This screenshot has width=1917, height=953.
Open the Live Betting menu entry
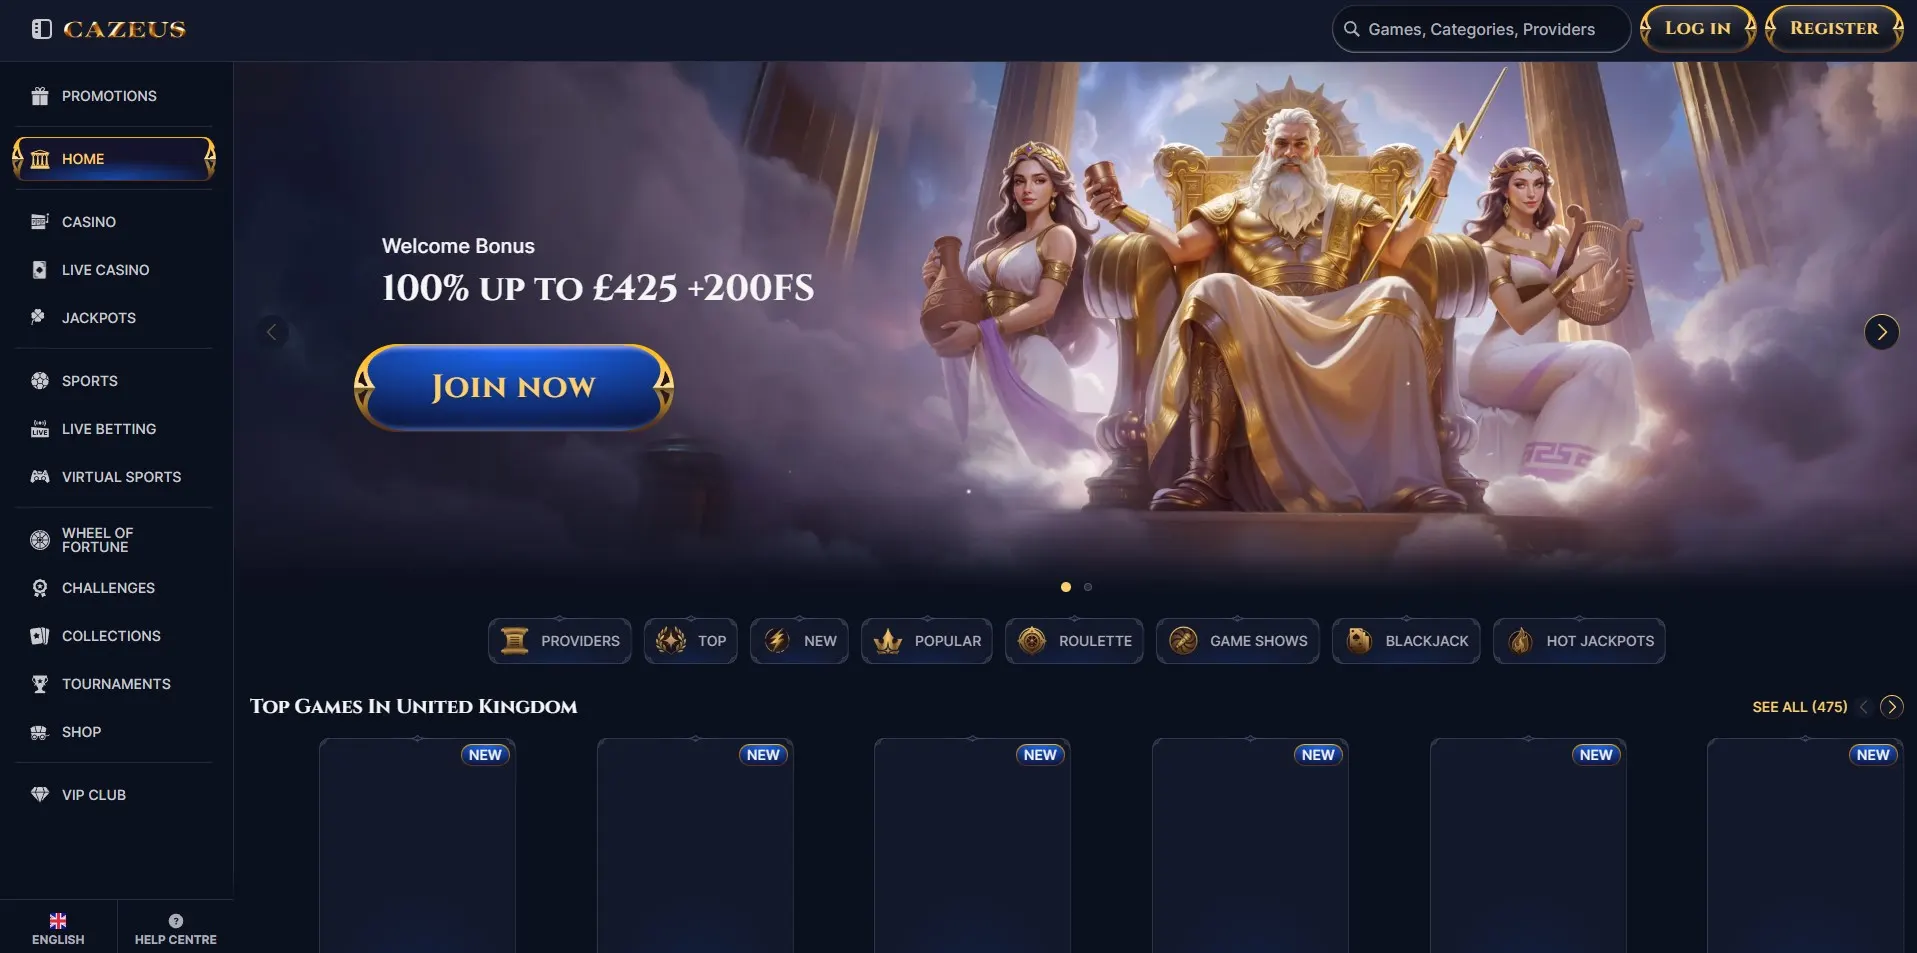pos(109,429)
